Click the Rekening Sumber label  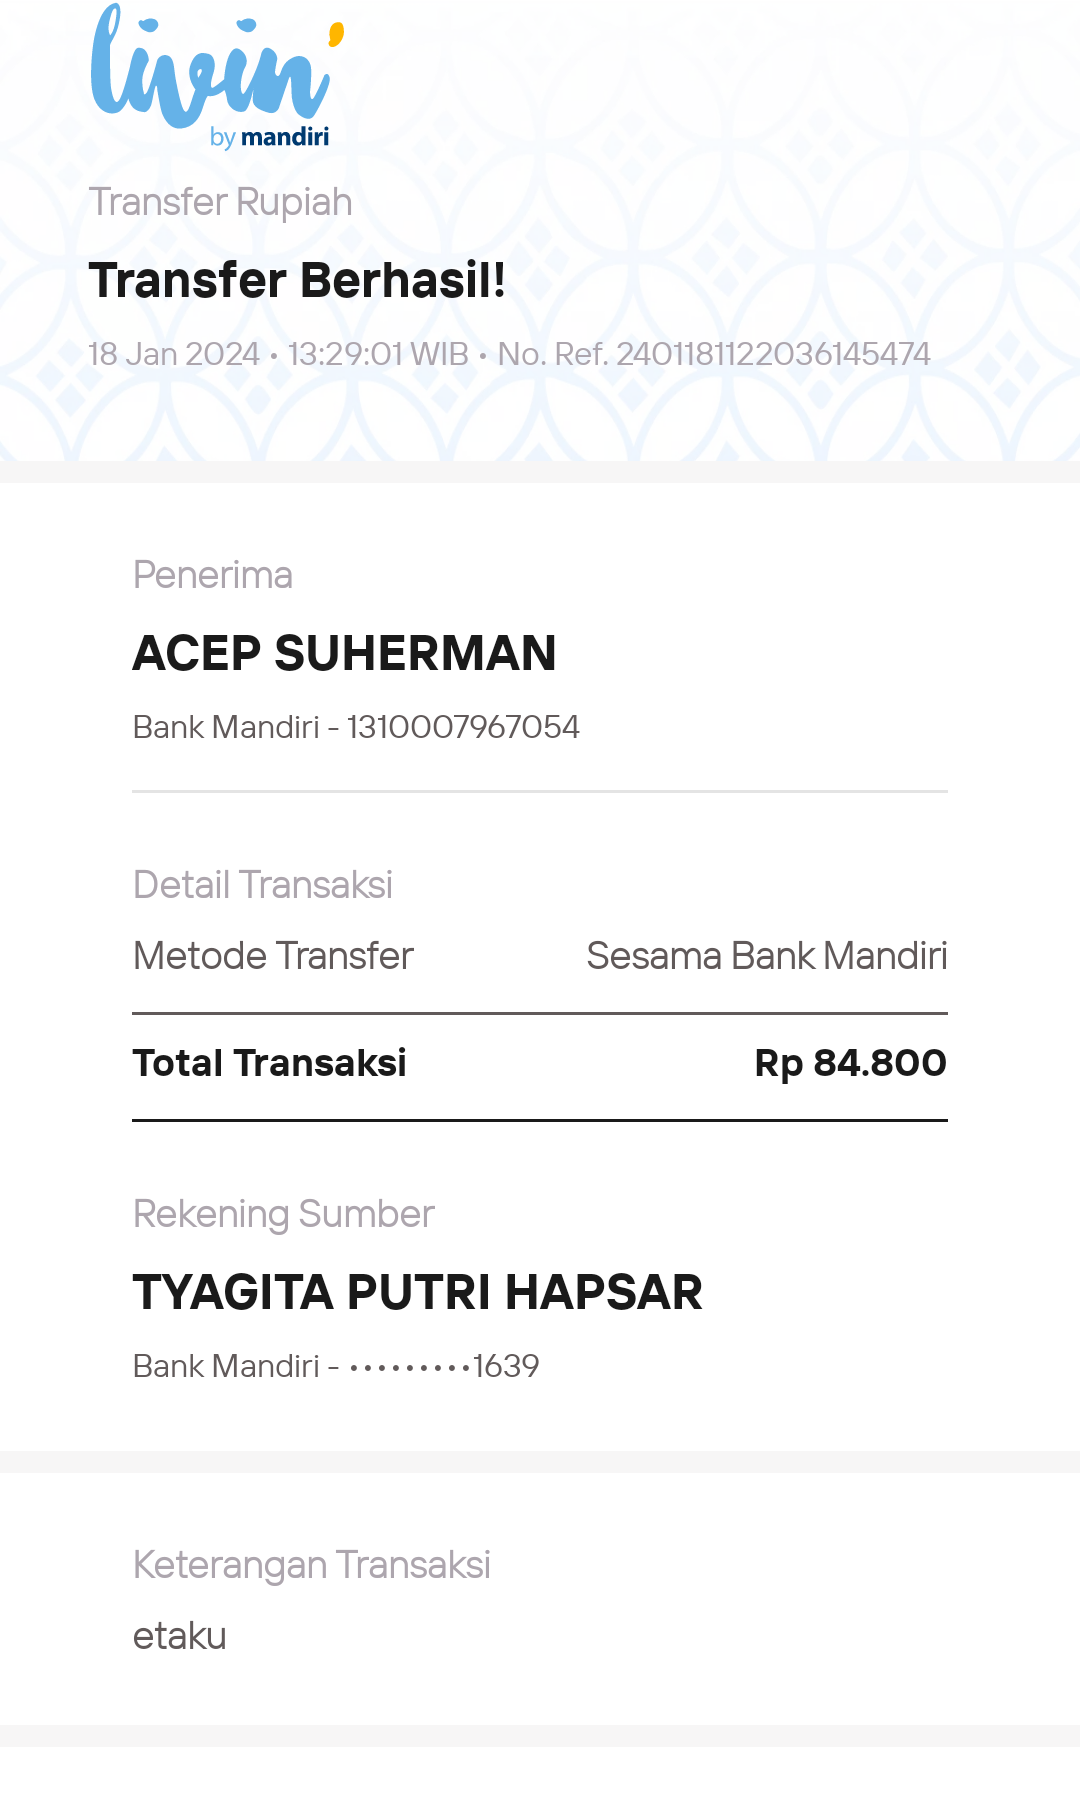point(284,1214)
